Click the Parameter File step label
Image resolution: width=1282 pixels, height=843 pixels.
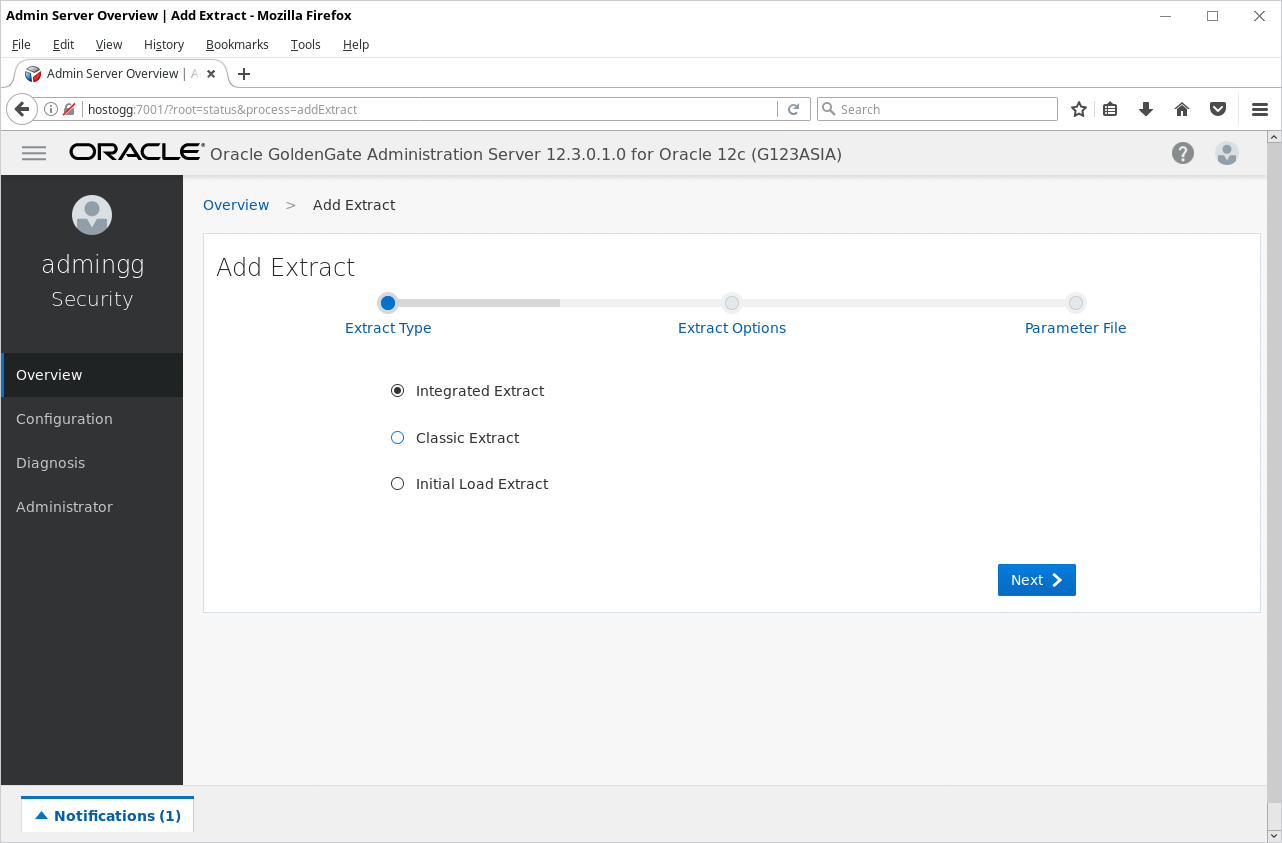[x=1076, y=328]
